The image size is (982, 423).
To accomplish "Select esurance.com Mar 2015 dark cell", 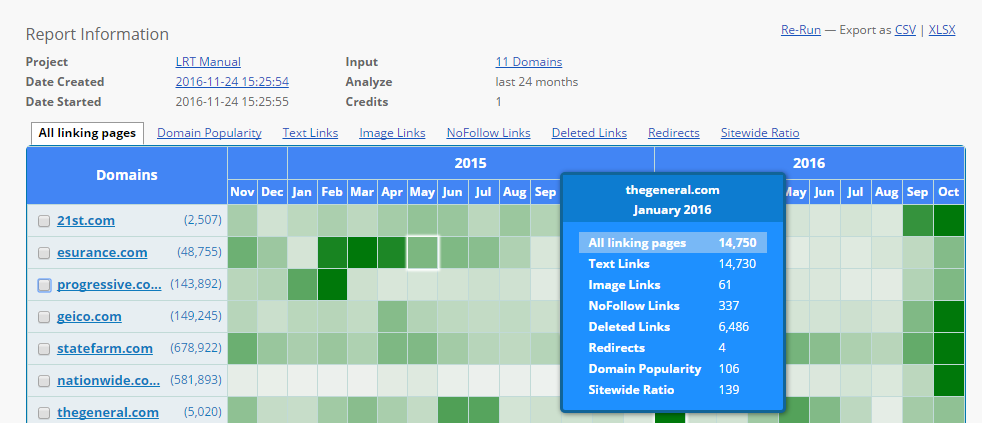I will (x=363, y=253).
